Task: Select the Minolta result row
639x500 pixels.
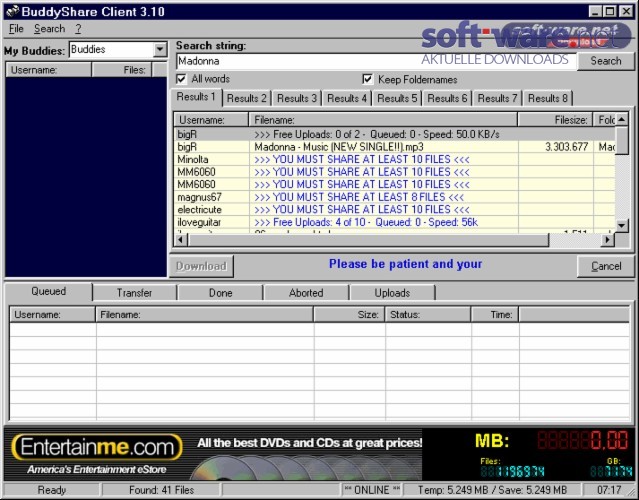Action: pos(394,159)
